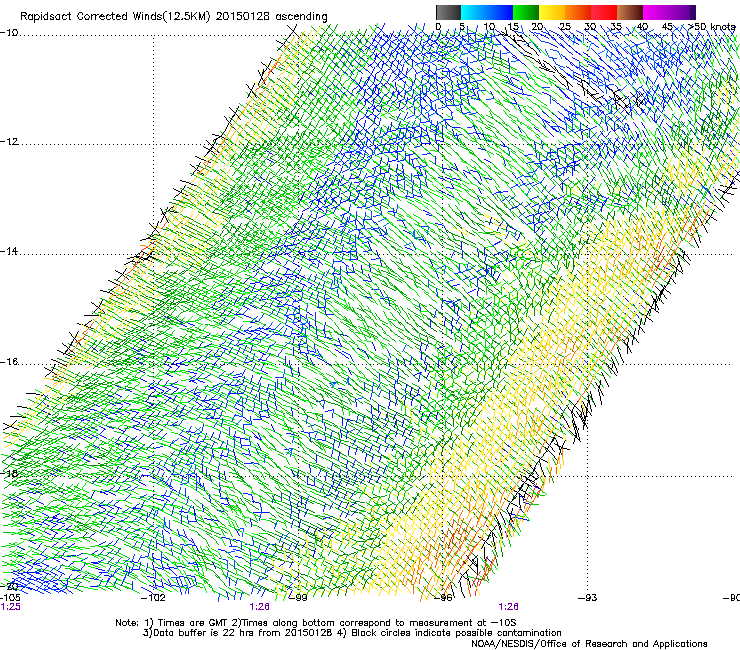Click the 'Data buffer is 22 hrs' note line
This screenshot has width=740, height=650.
(x=352, y=633)
